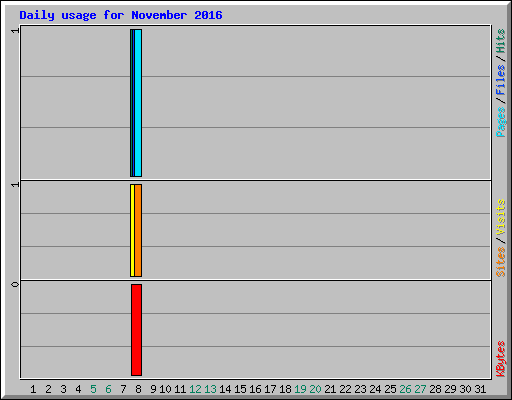Click day label '25' on the x-axis

coord(390,389)
